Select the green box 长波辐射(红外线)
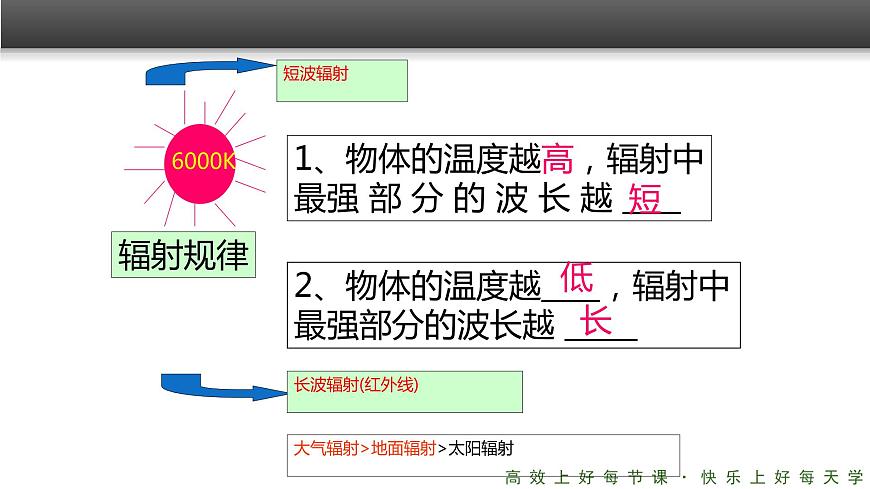Viewport: 870px width, 489px height. pos(404,392)
